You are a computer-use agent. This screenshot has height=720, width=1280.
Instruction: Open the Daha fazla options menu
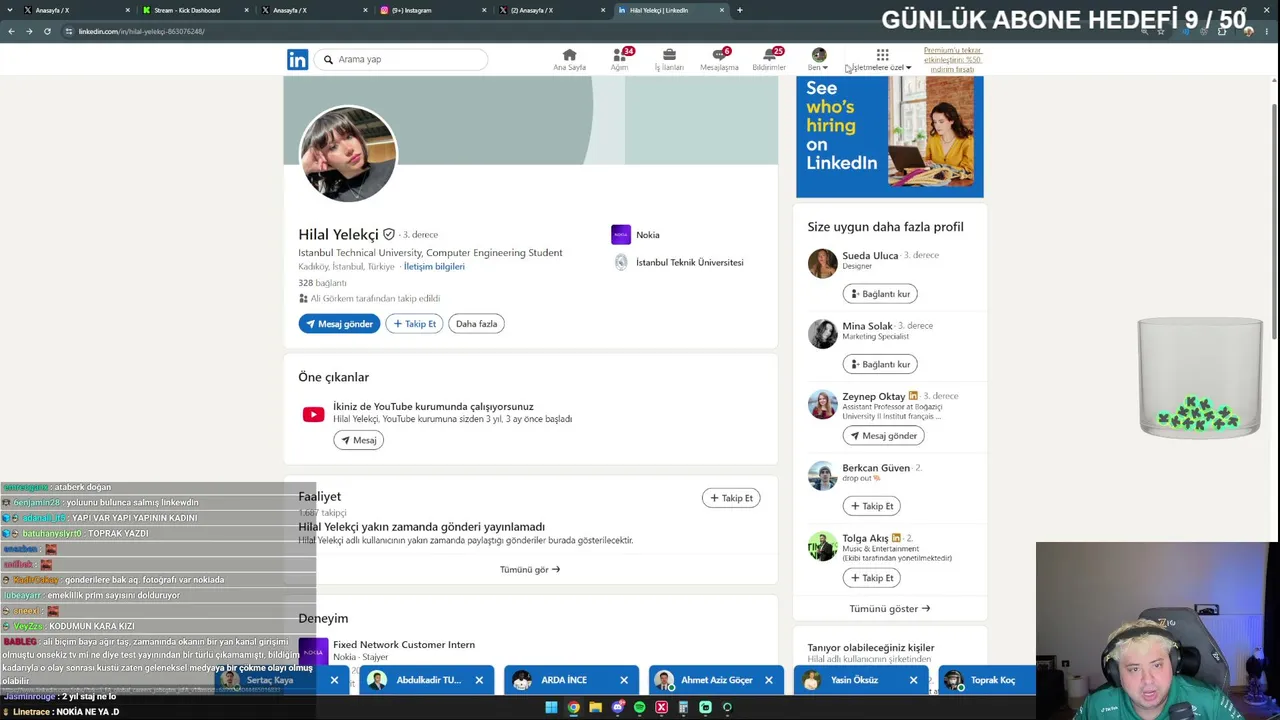pos(476,324)
